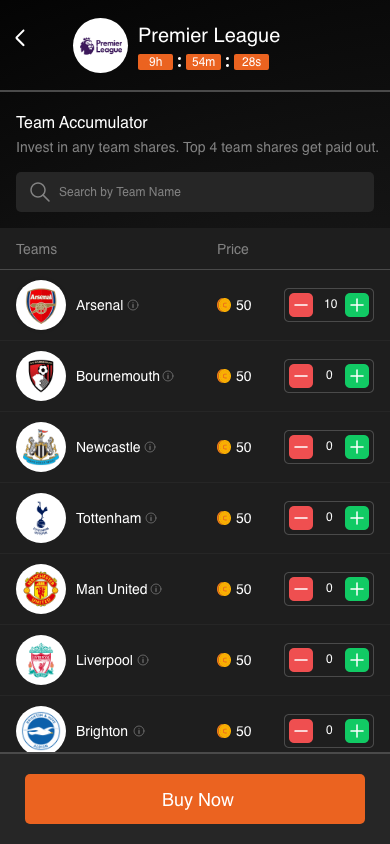
Task: Select the Tottenham club crest
Action: pyautogui.click(x=41, y=518)
